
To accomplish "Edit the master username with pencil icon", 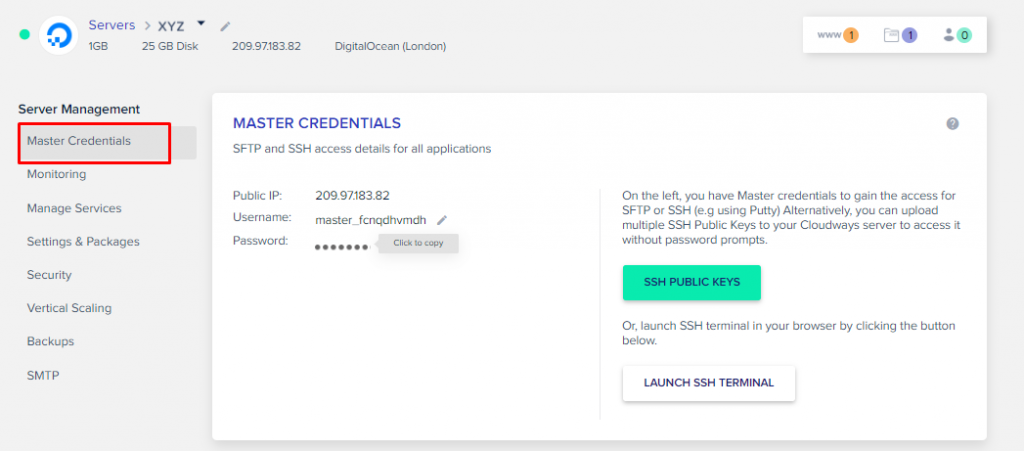I will 442,220.
